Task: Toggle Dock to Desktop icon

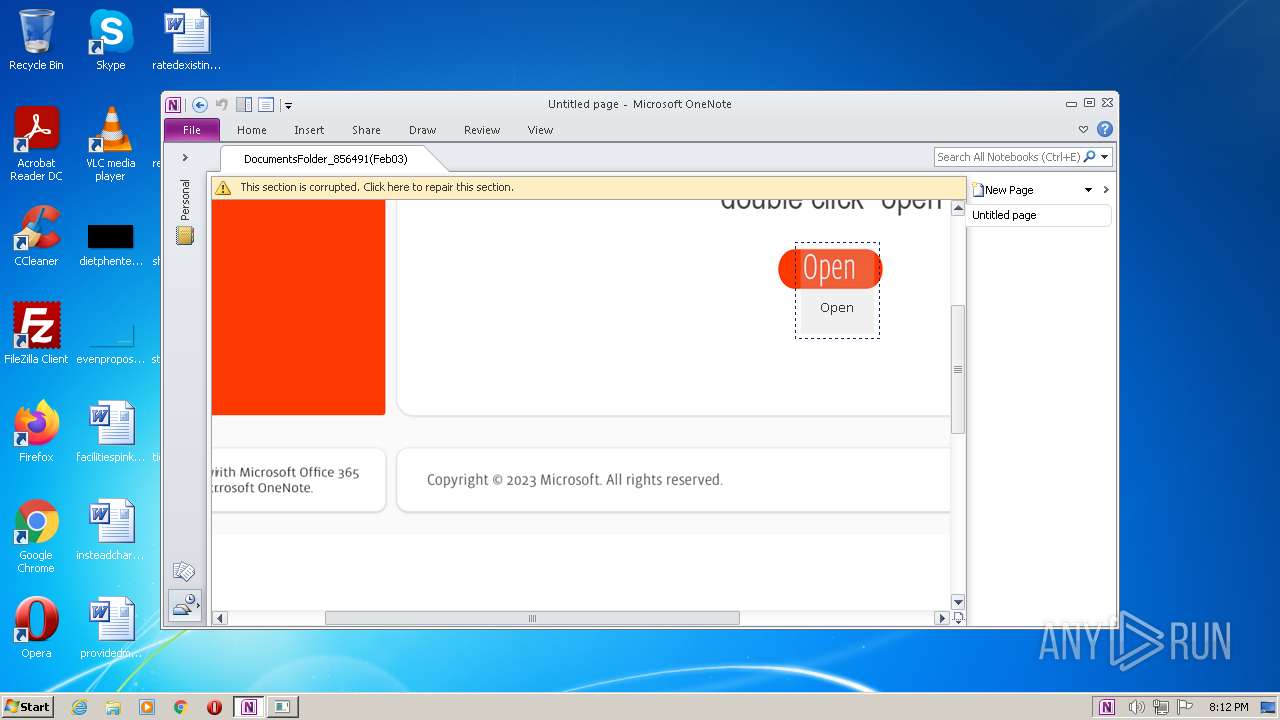Action: [244, 104]
